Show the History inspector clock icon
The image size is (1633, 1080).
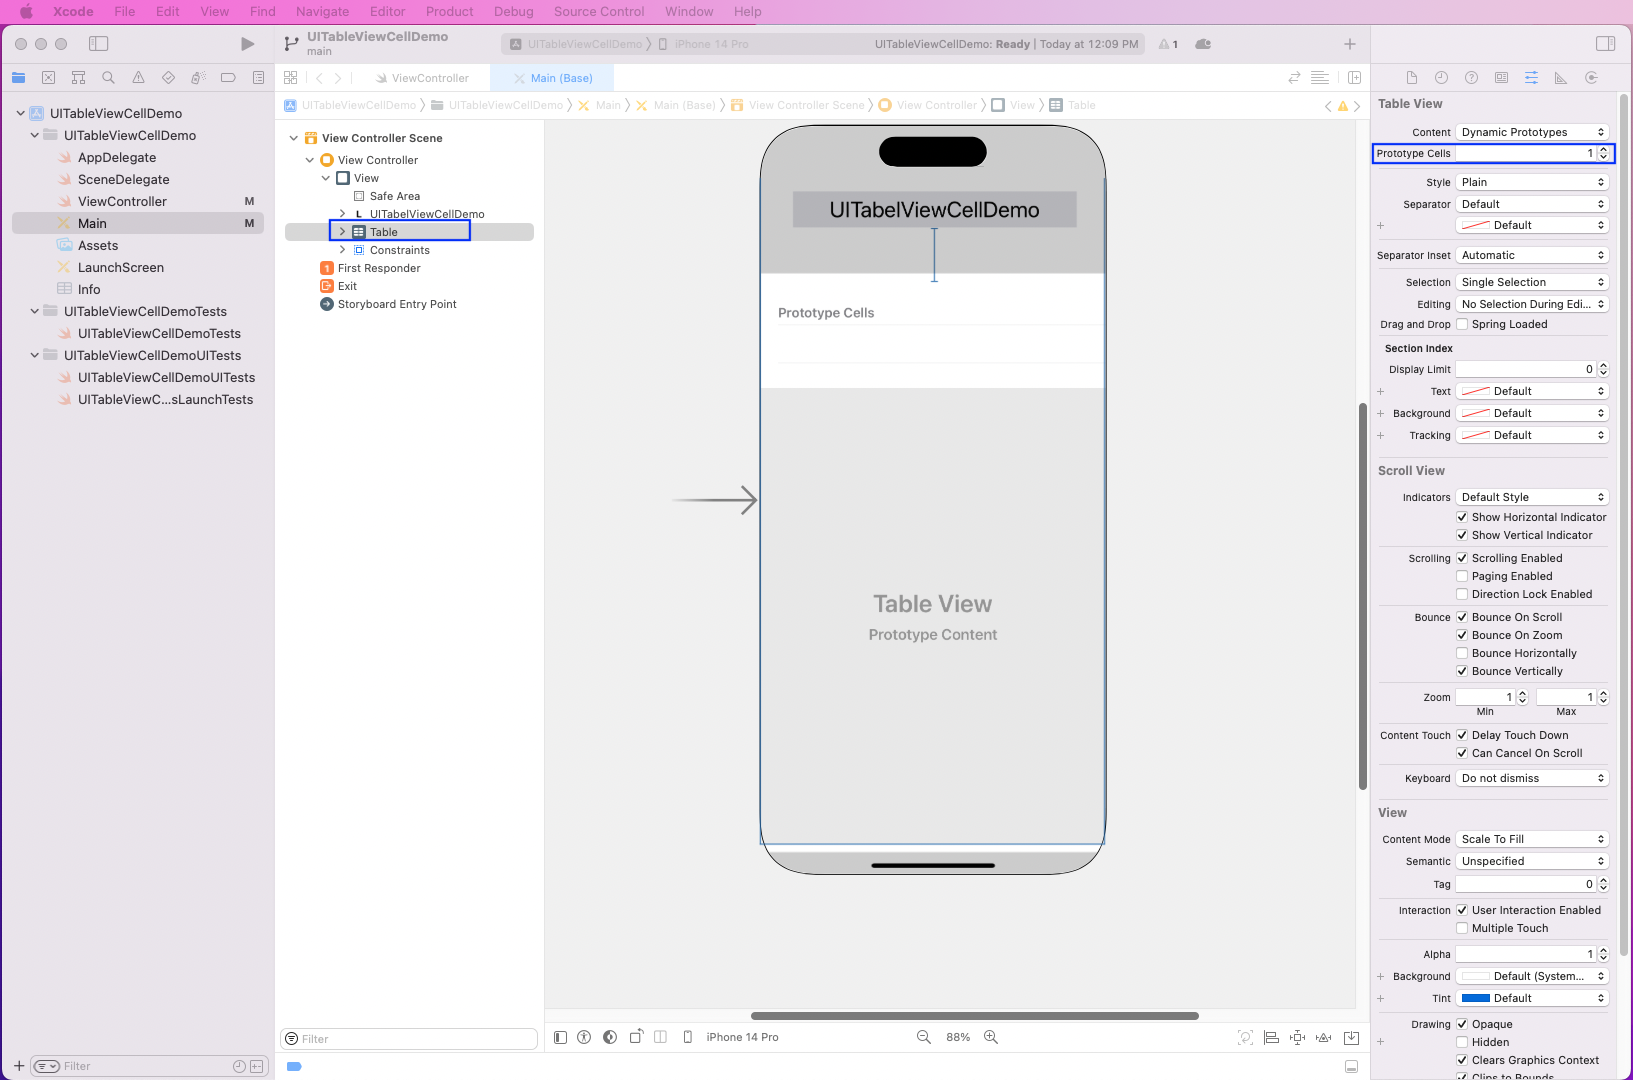pyautogui.click(x=1441, y=78)
